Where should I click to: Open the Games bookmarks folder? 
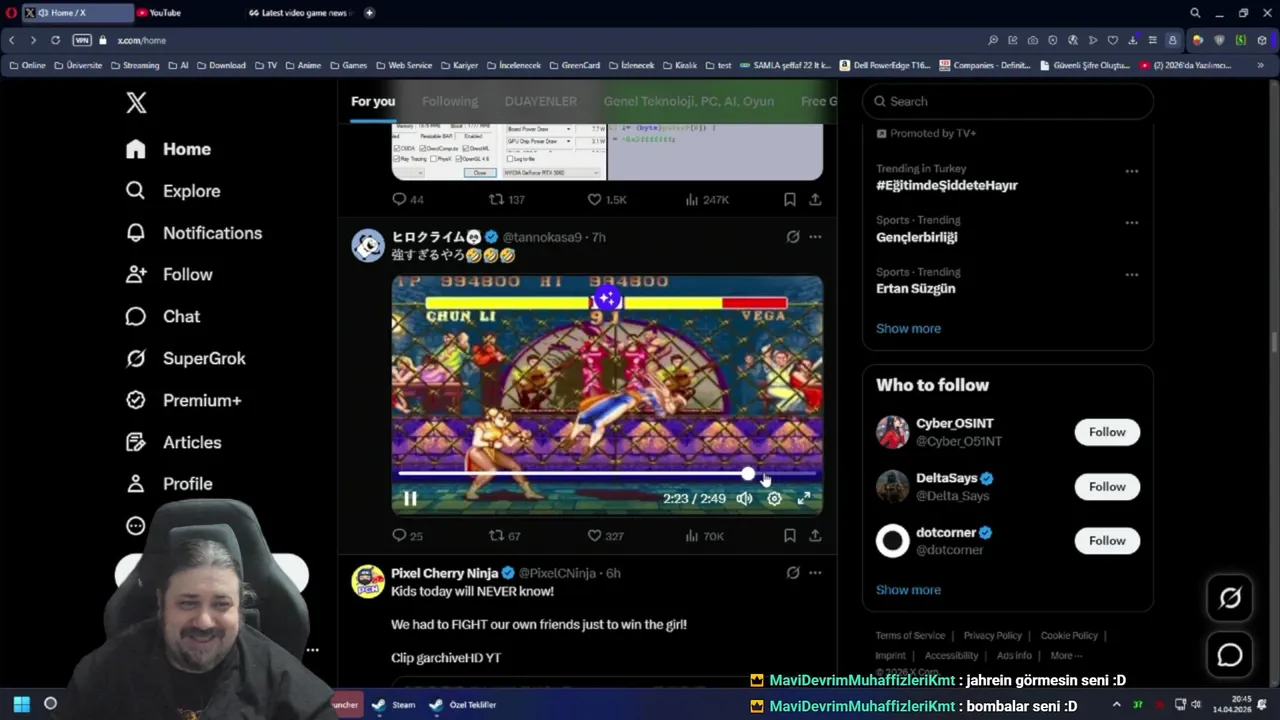[x=349, y=65]
